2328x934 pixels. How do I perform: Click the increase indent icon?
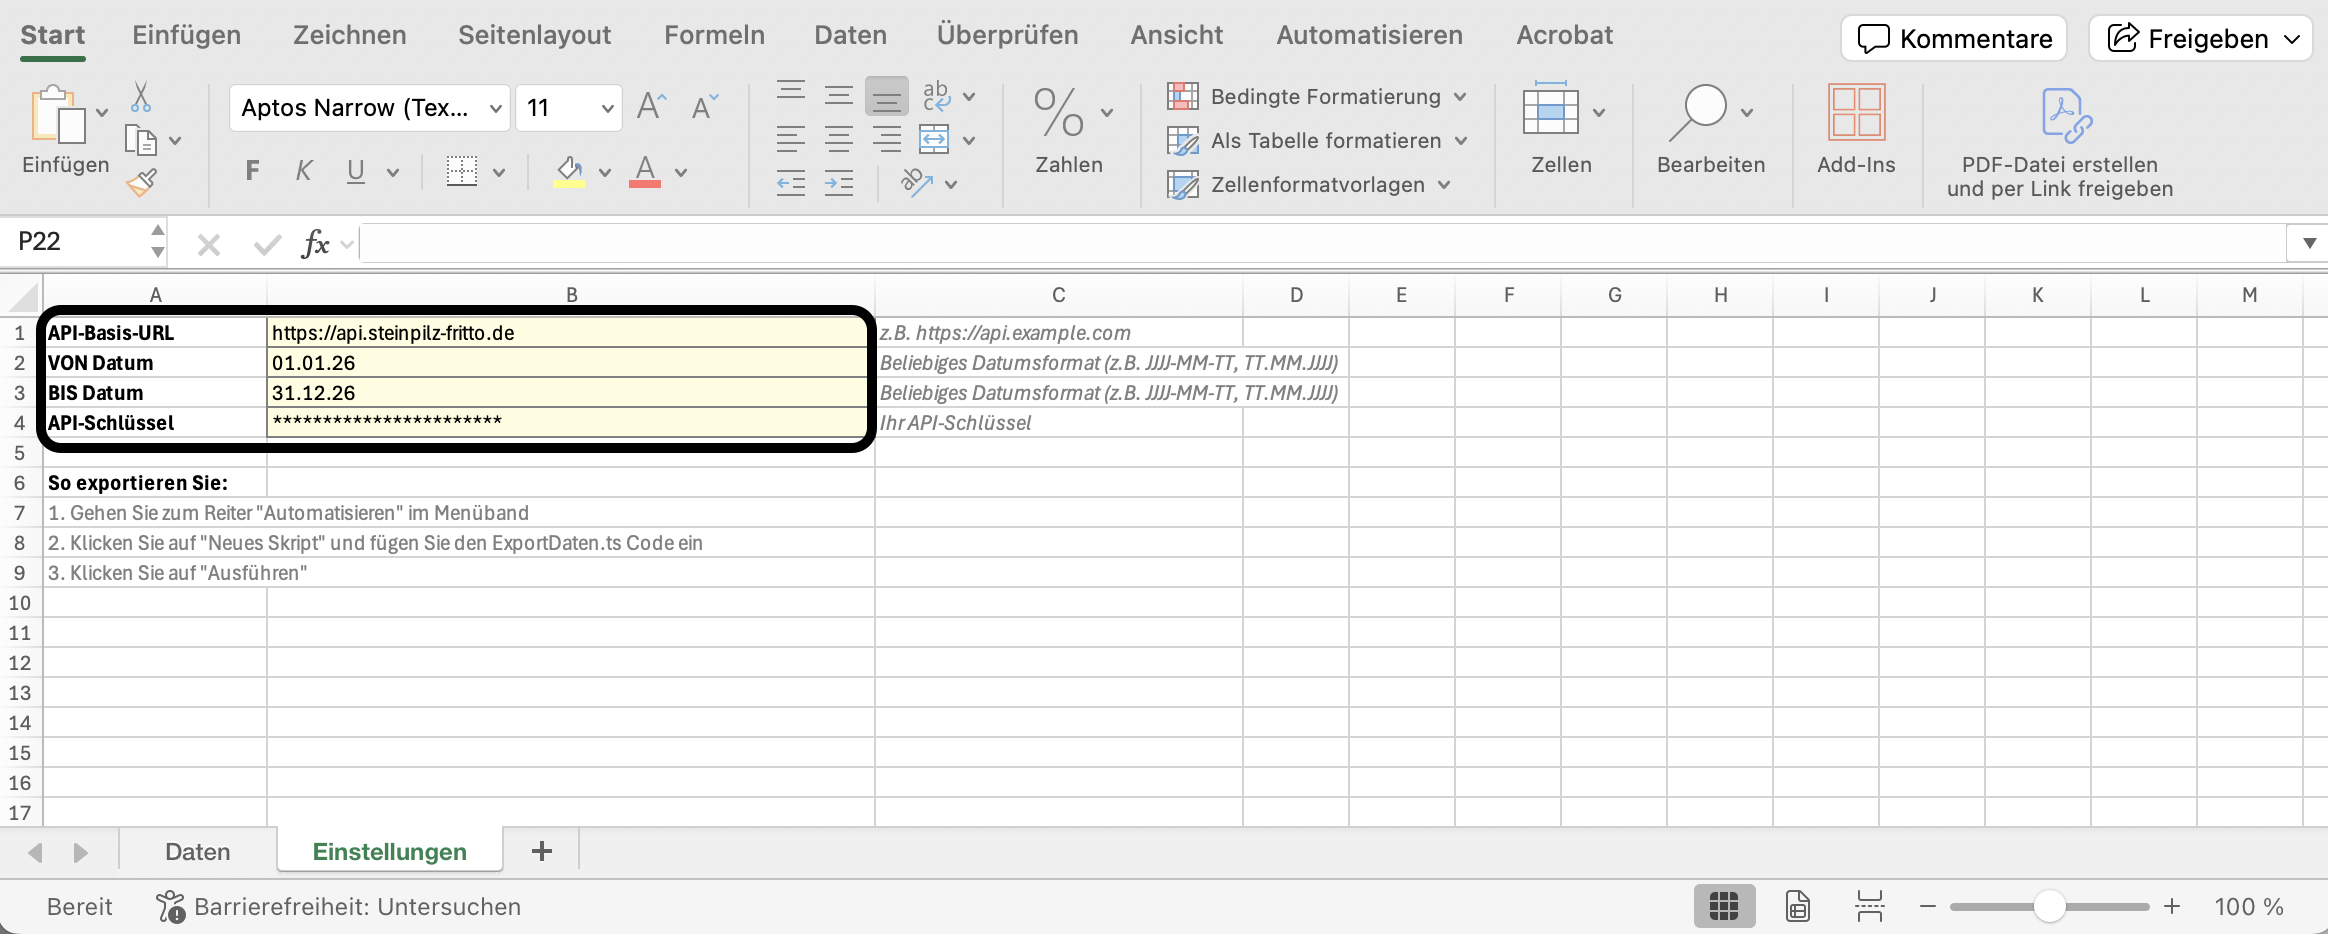[838, 183]
